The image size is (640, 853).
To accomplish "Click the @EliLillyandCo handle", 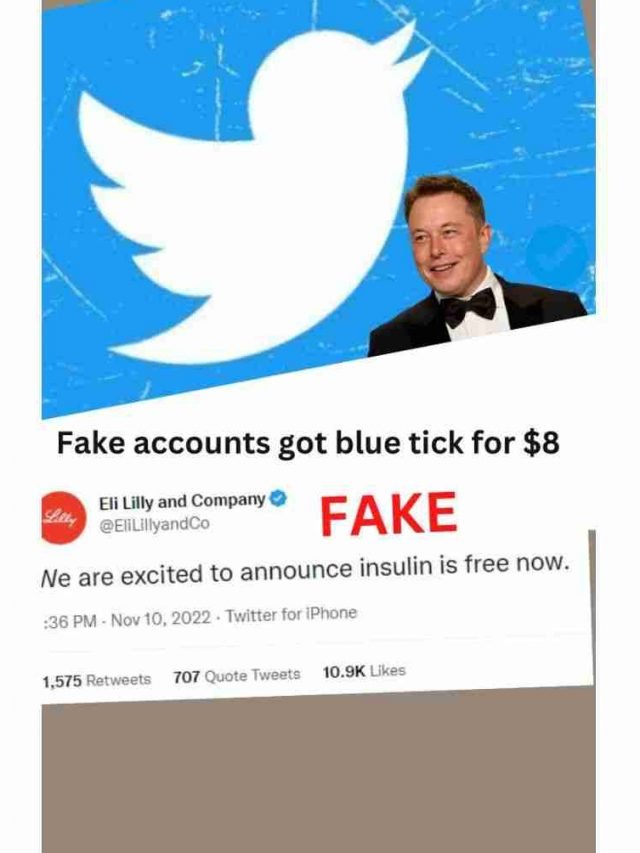I will tap(154, 524).
